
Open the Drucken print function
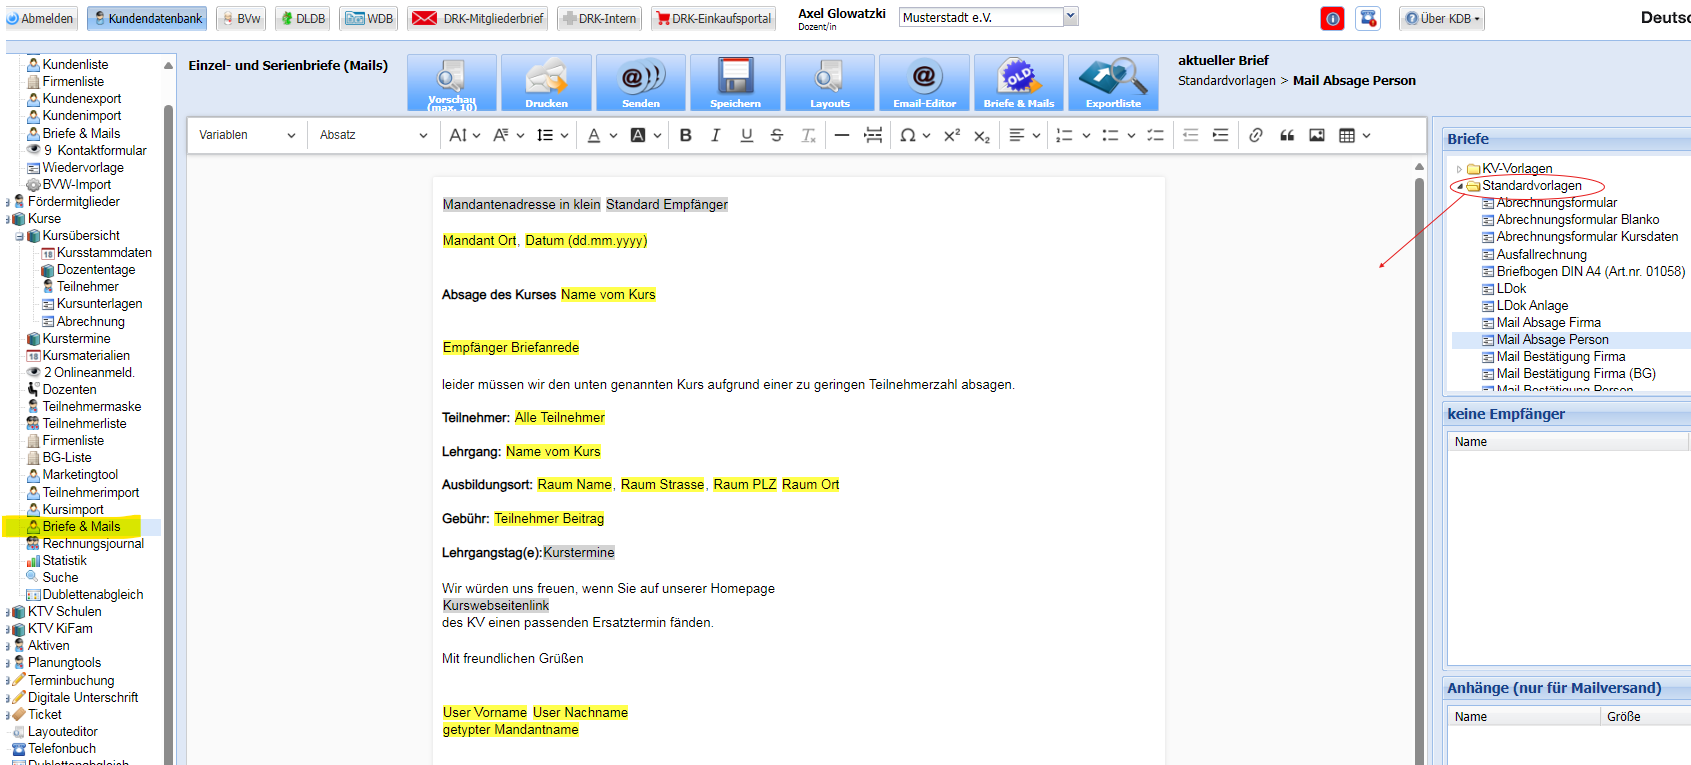click(x=546, y=82)
